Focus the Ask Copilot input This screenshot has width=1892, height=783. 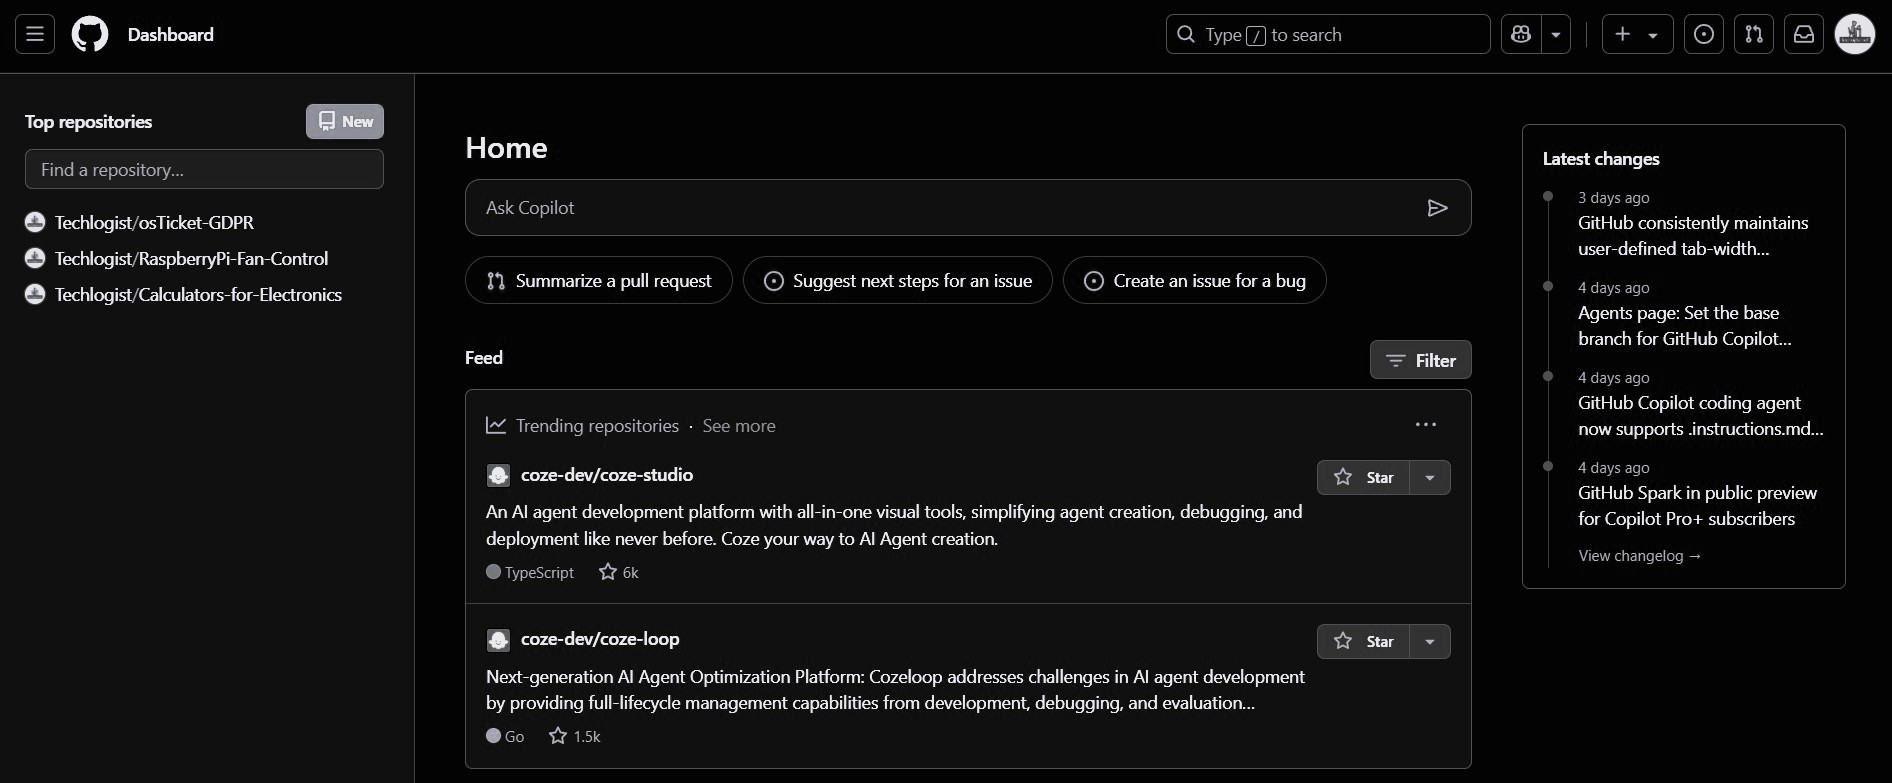968,207
